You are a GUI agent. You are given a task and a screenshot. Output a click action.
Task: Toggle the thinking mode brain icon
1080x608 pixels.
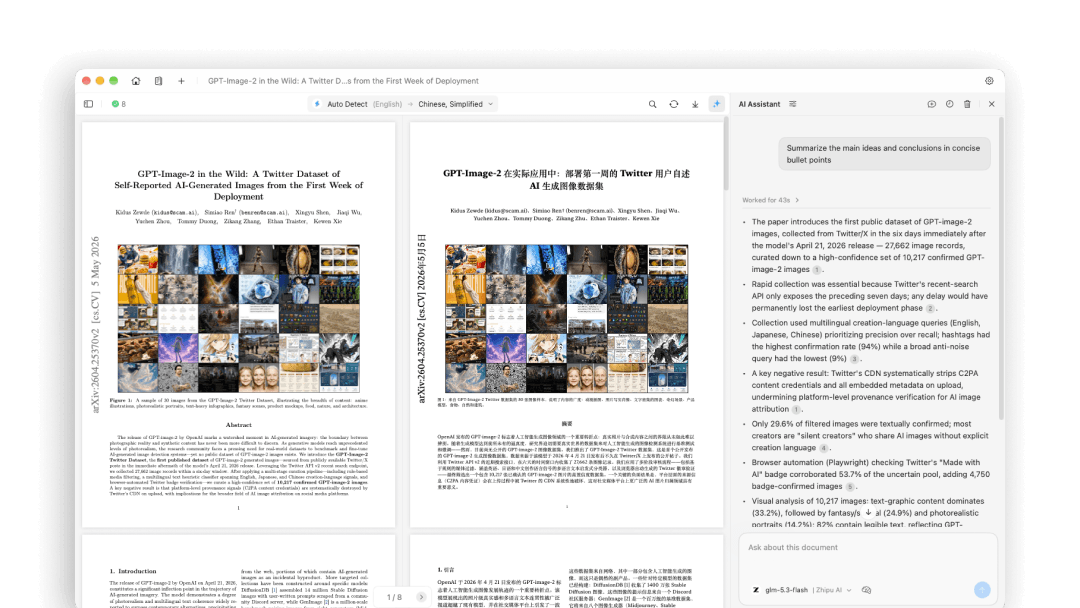[866, 590]
